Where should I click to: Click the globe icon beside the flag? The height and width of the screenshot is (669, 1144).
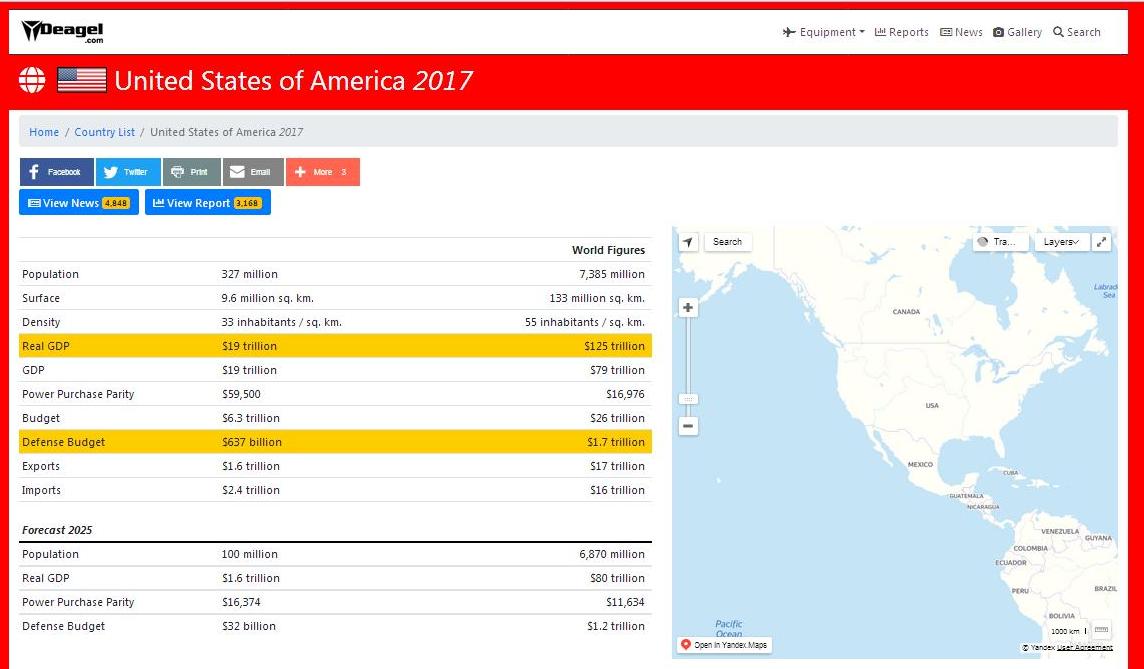click(32, 81)
